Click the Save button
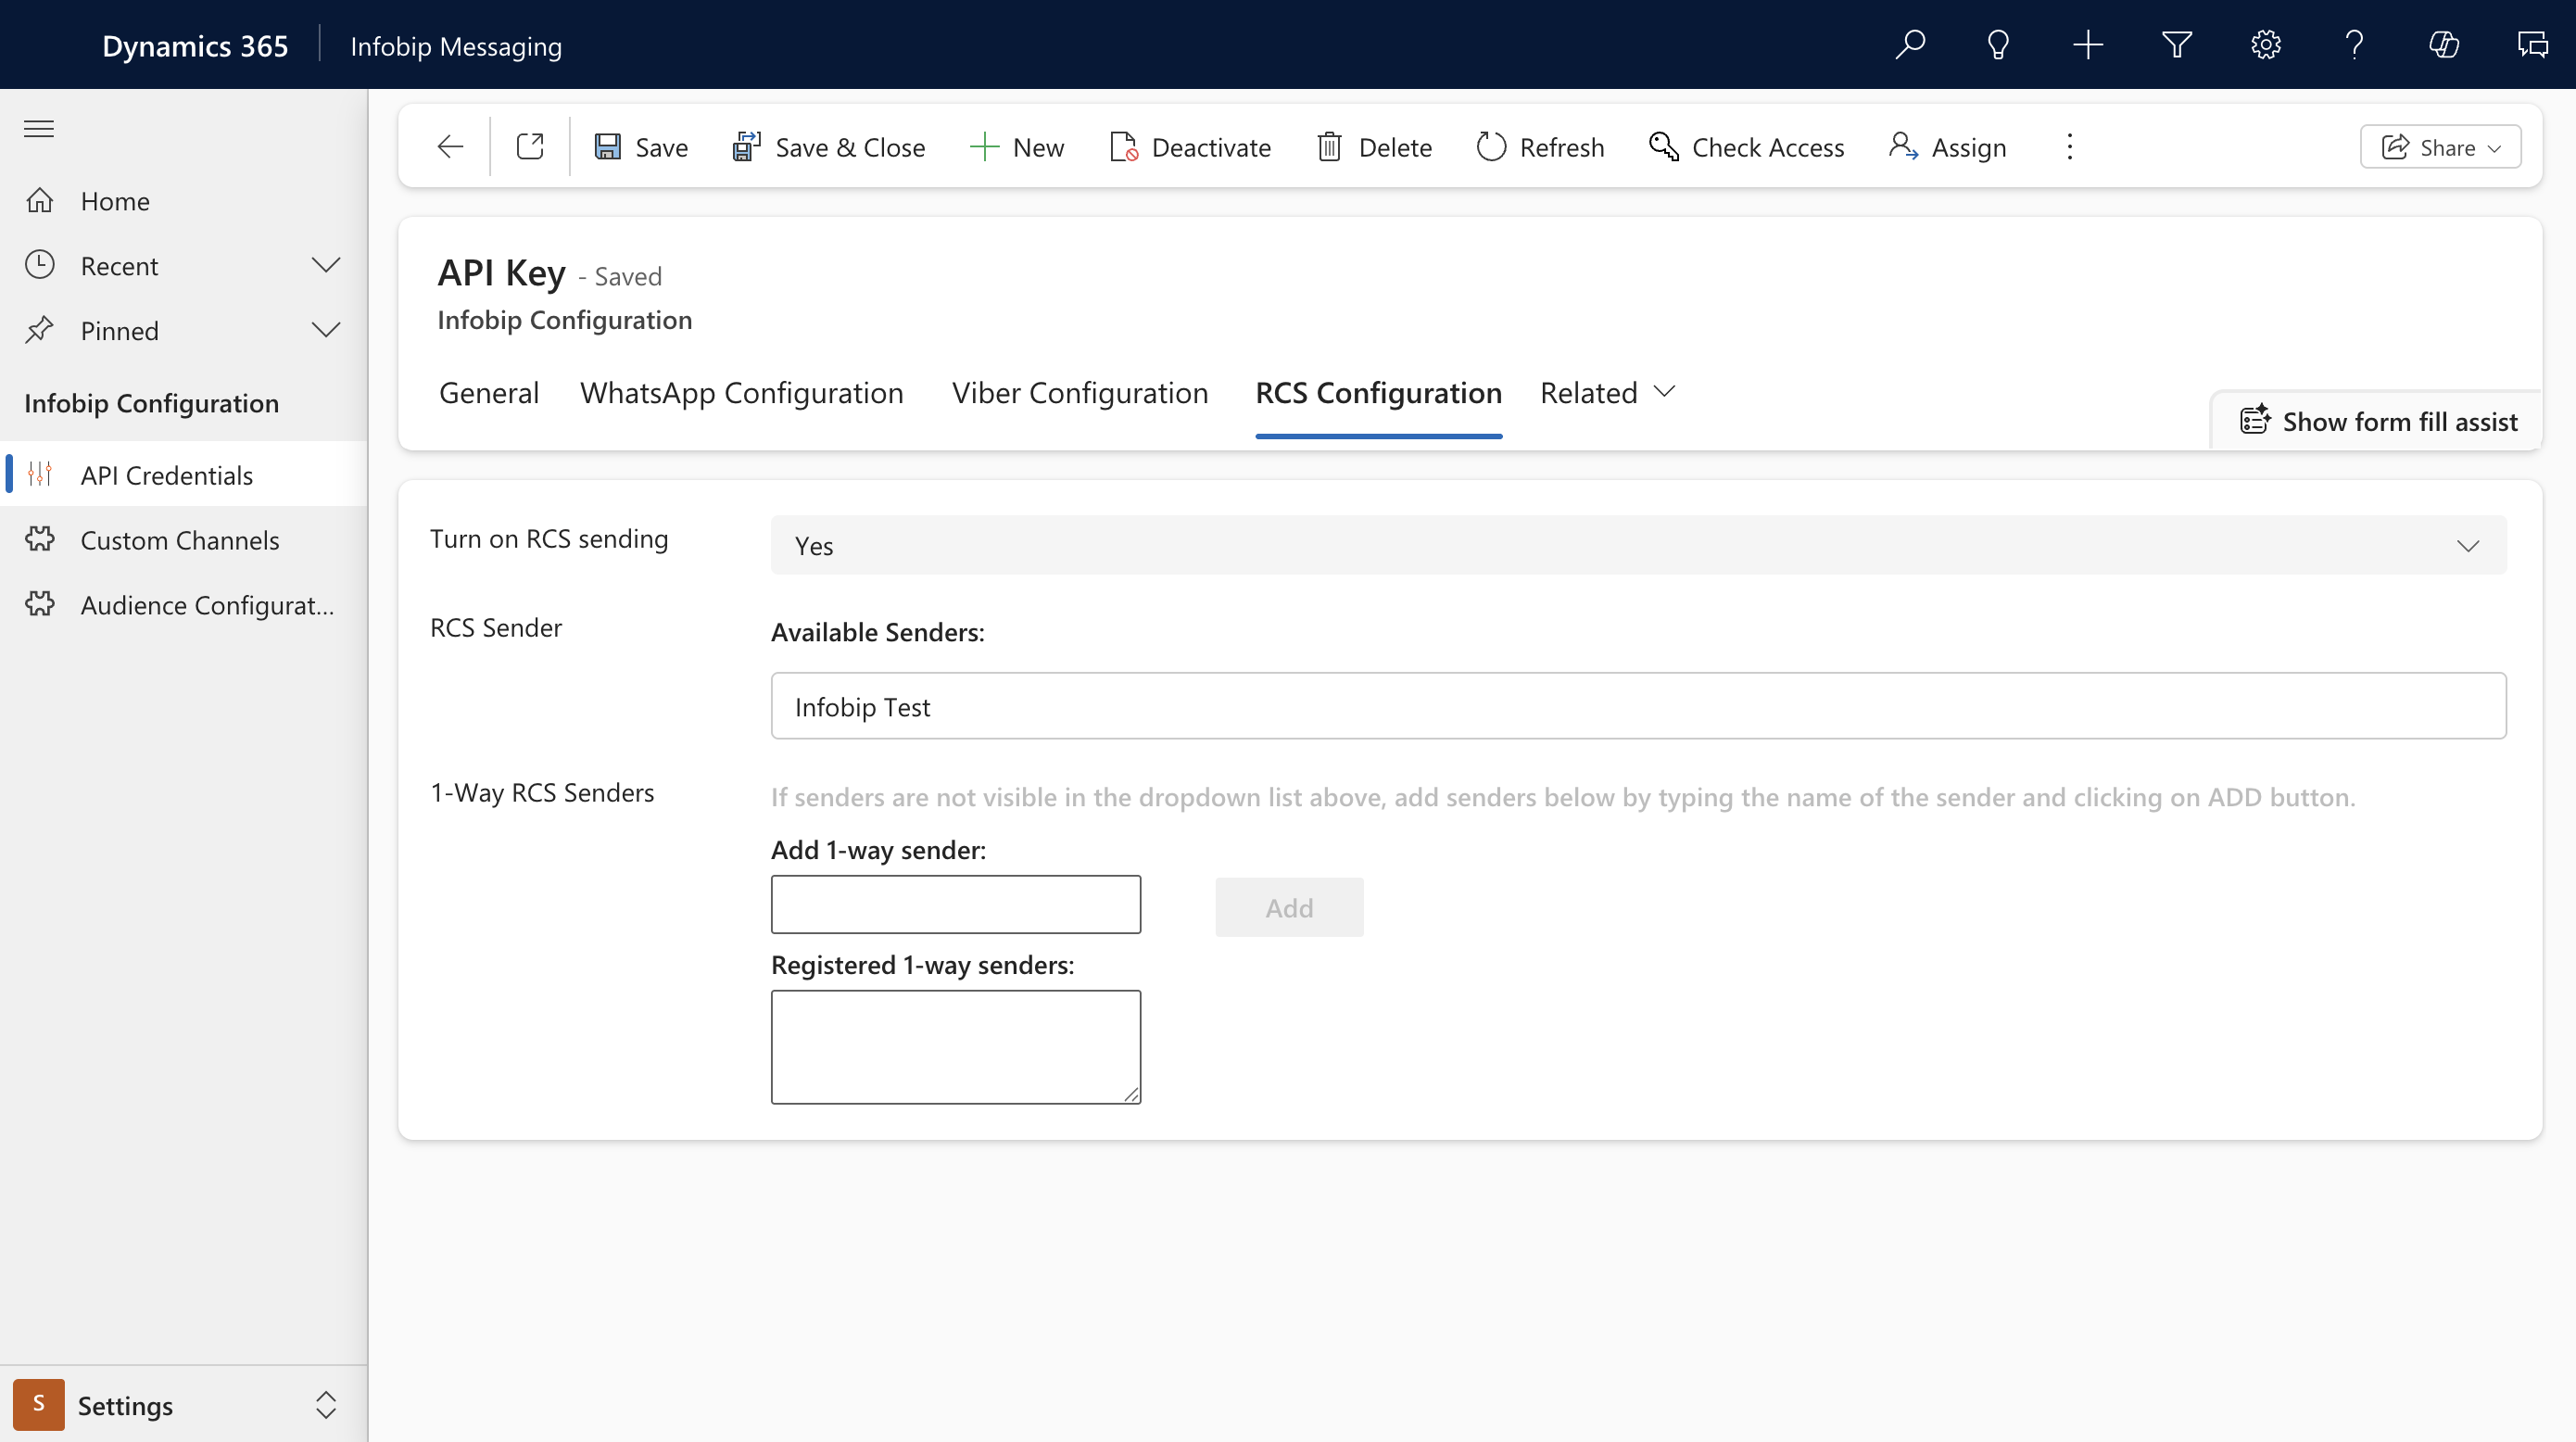2576x1442 pixels. pyautogui.click(x=641, y=147)
